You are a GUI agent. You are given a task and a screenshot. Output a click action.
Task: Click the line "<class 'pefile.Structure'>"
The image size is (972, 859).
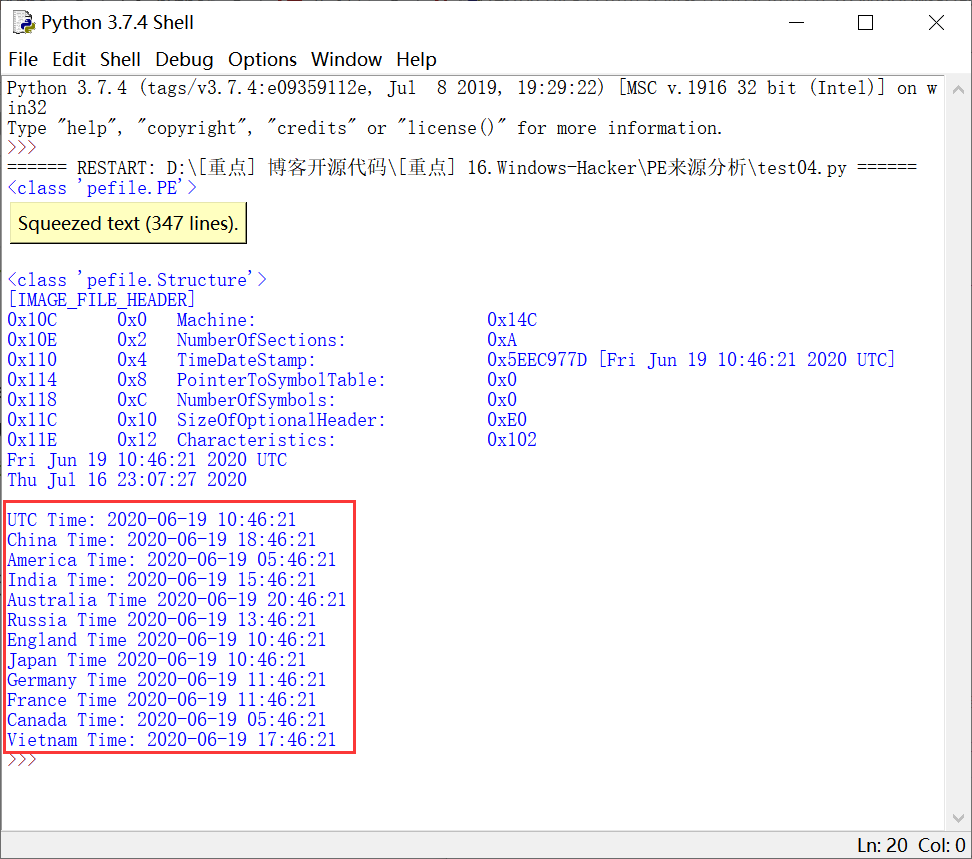coord(136,280)
